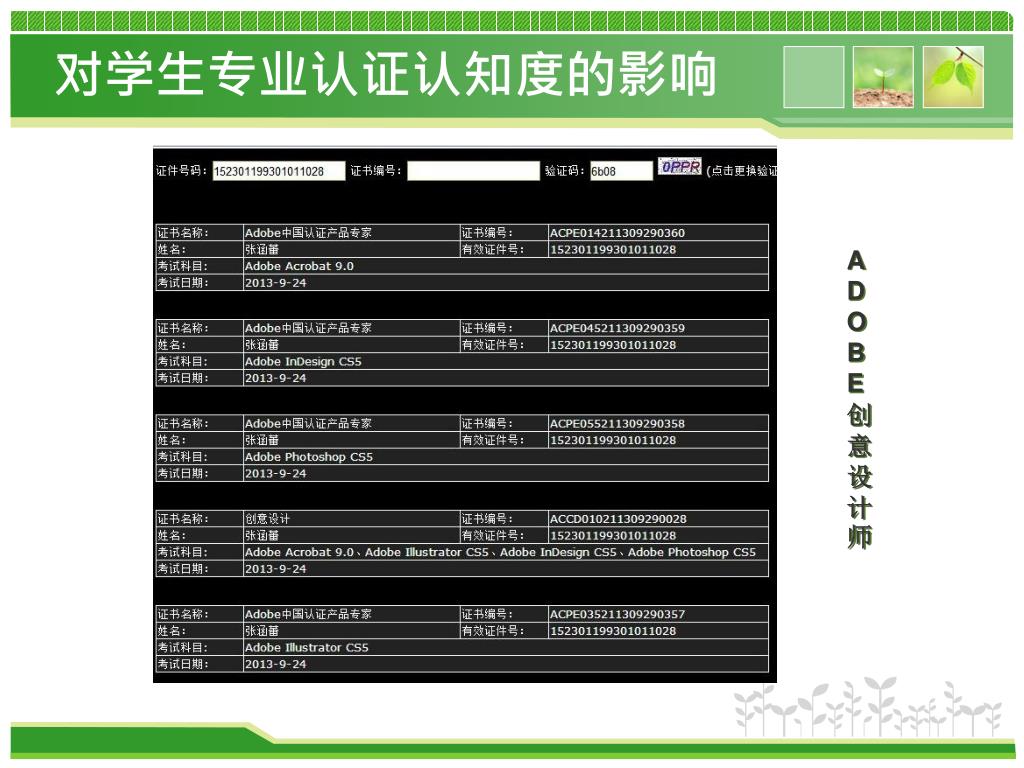This screenshot has width=1024, height=768.
Task: Click the 验证码 label
Action: (x=565, y=171)
